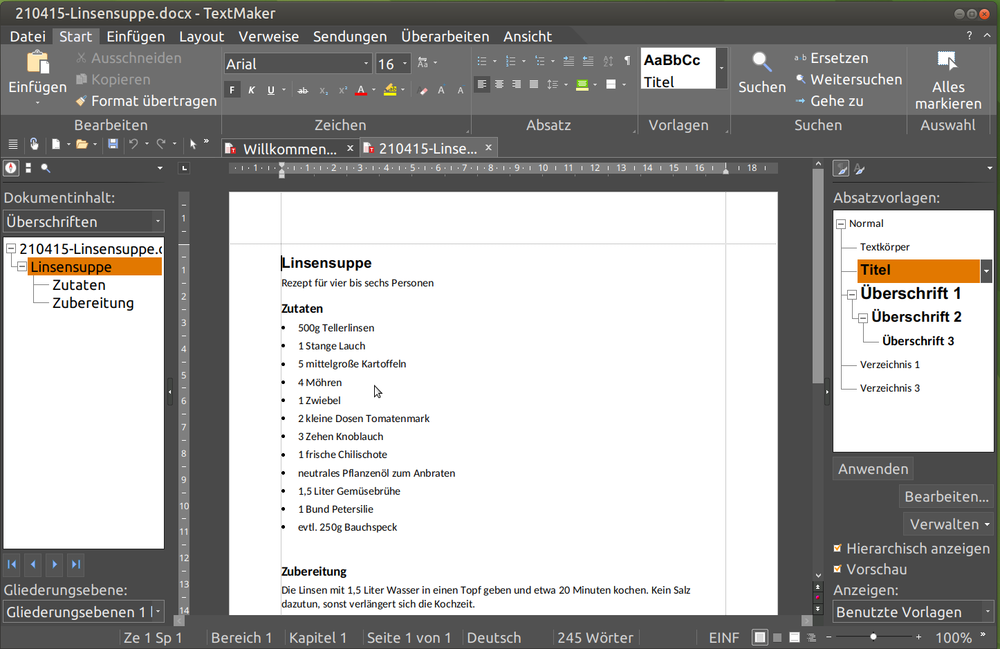Click the strikethrough text icon
Image resolution: width=1000 pixels, height=649 pixels.
click(x=302, y=90)
